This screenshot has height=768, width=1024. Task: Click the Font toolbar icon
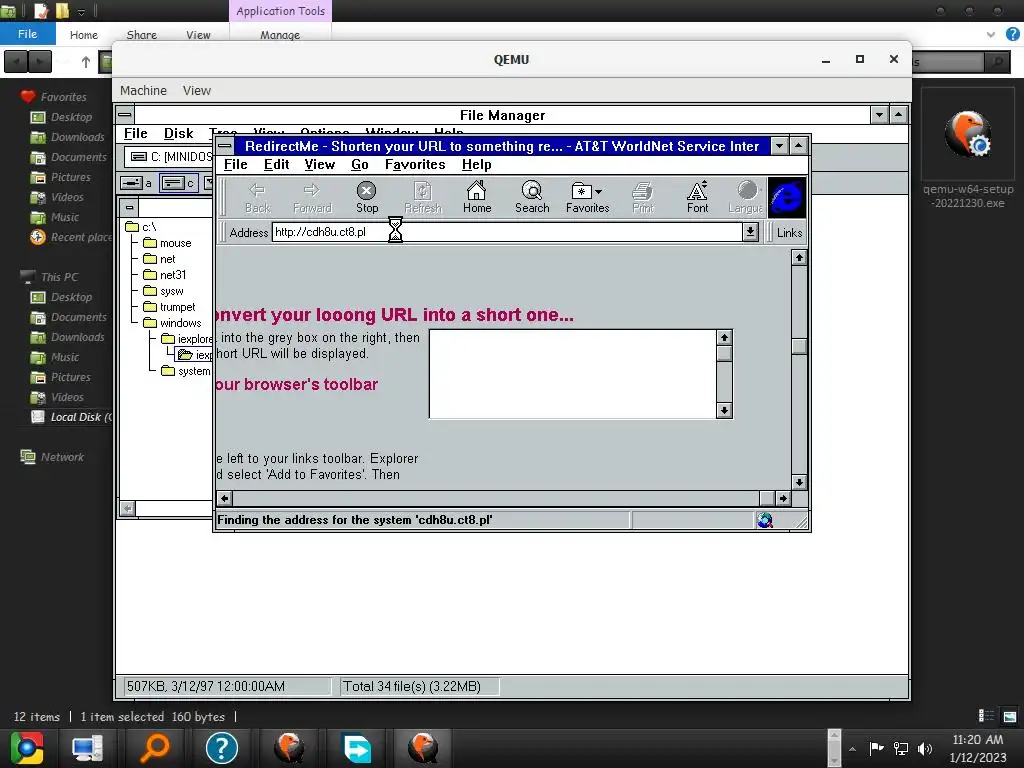[x=697, y=197]
